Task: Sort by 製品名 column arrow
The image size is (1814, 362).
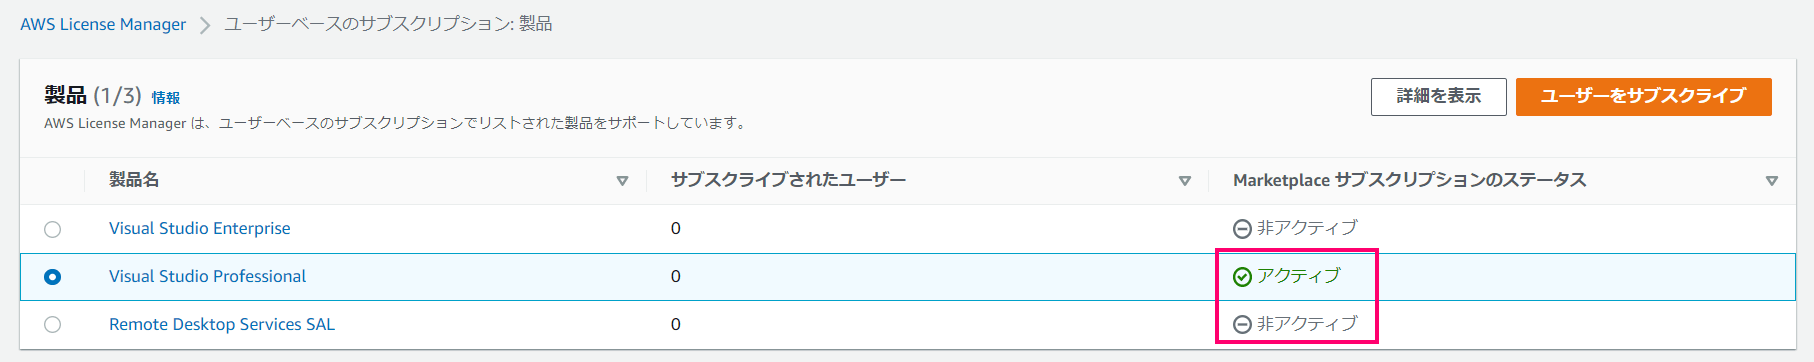Action: [x=622, y=181]
